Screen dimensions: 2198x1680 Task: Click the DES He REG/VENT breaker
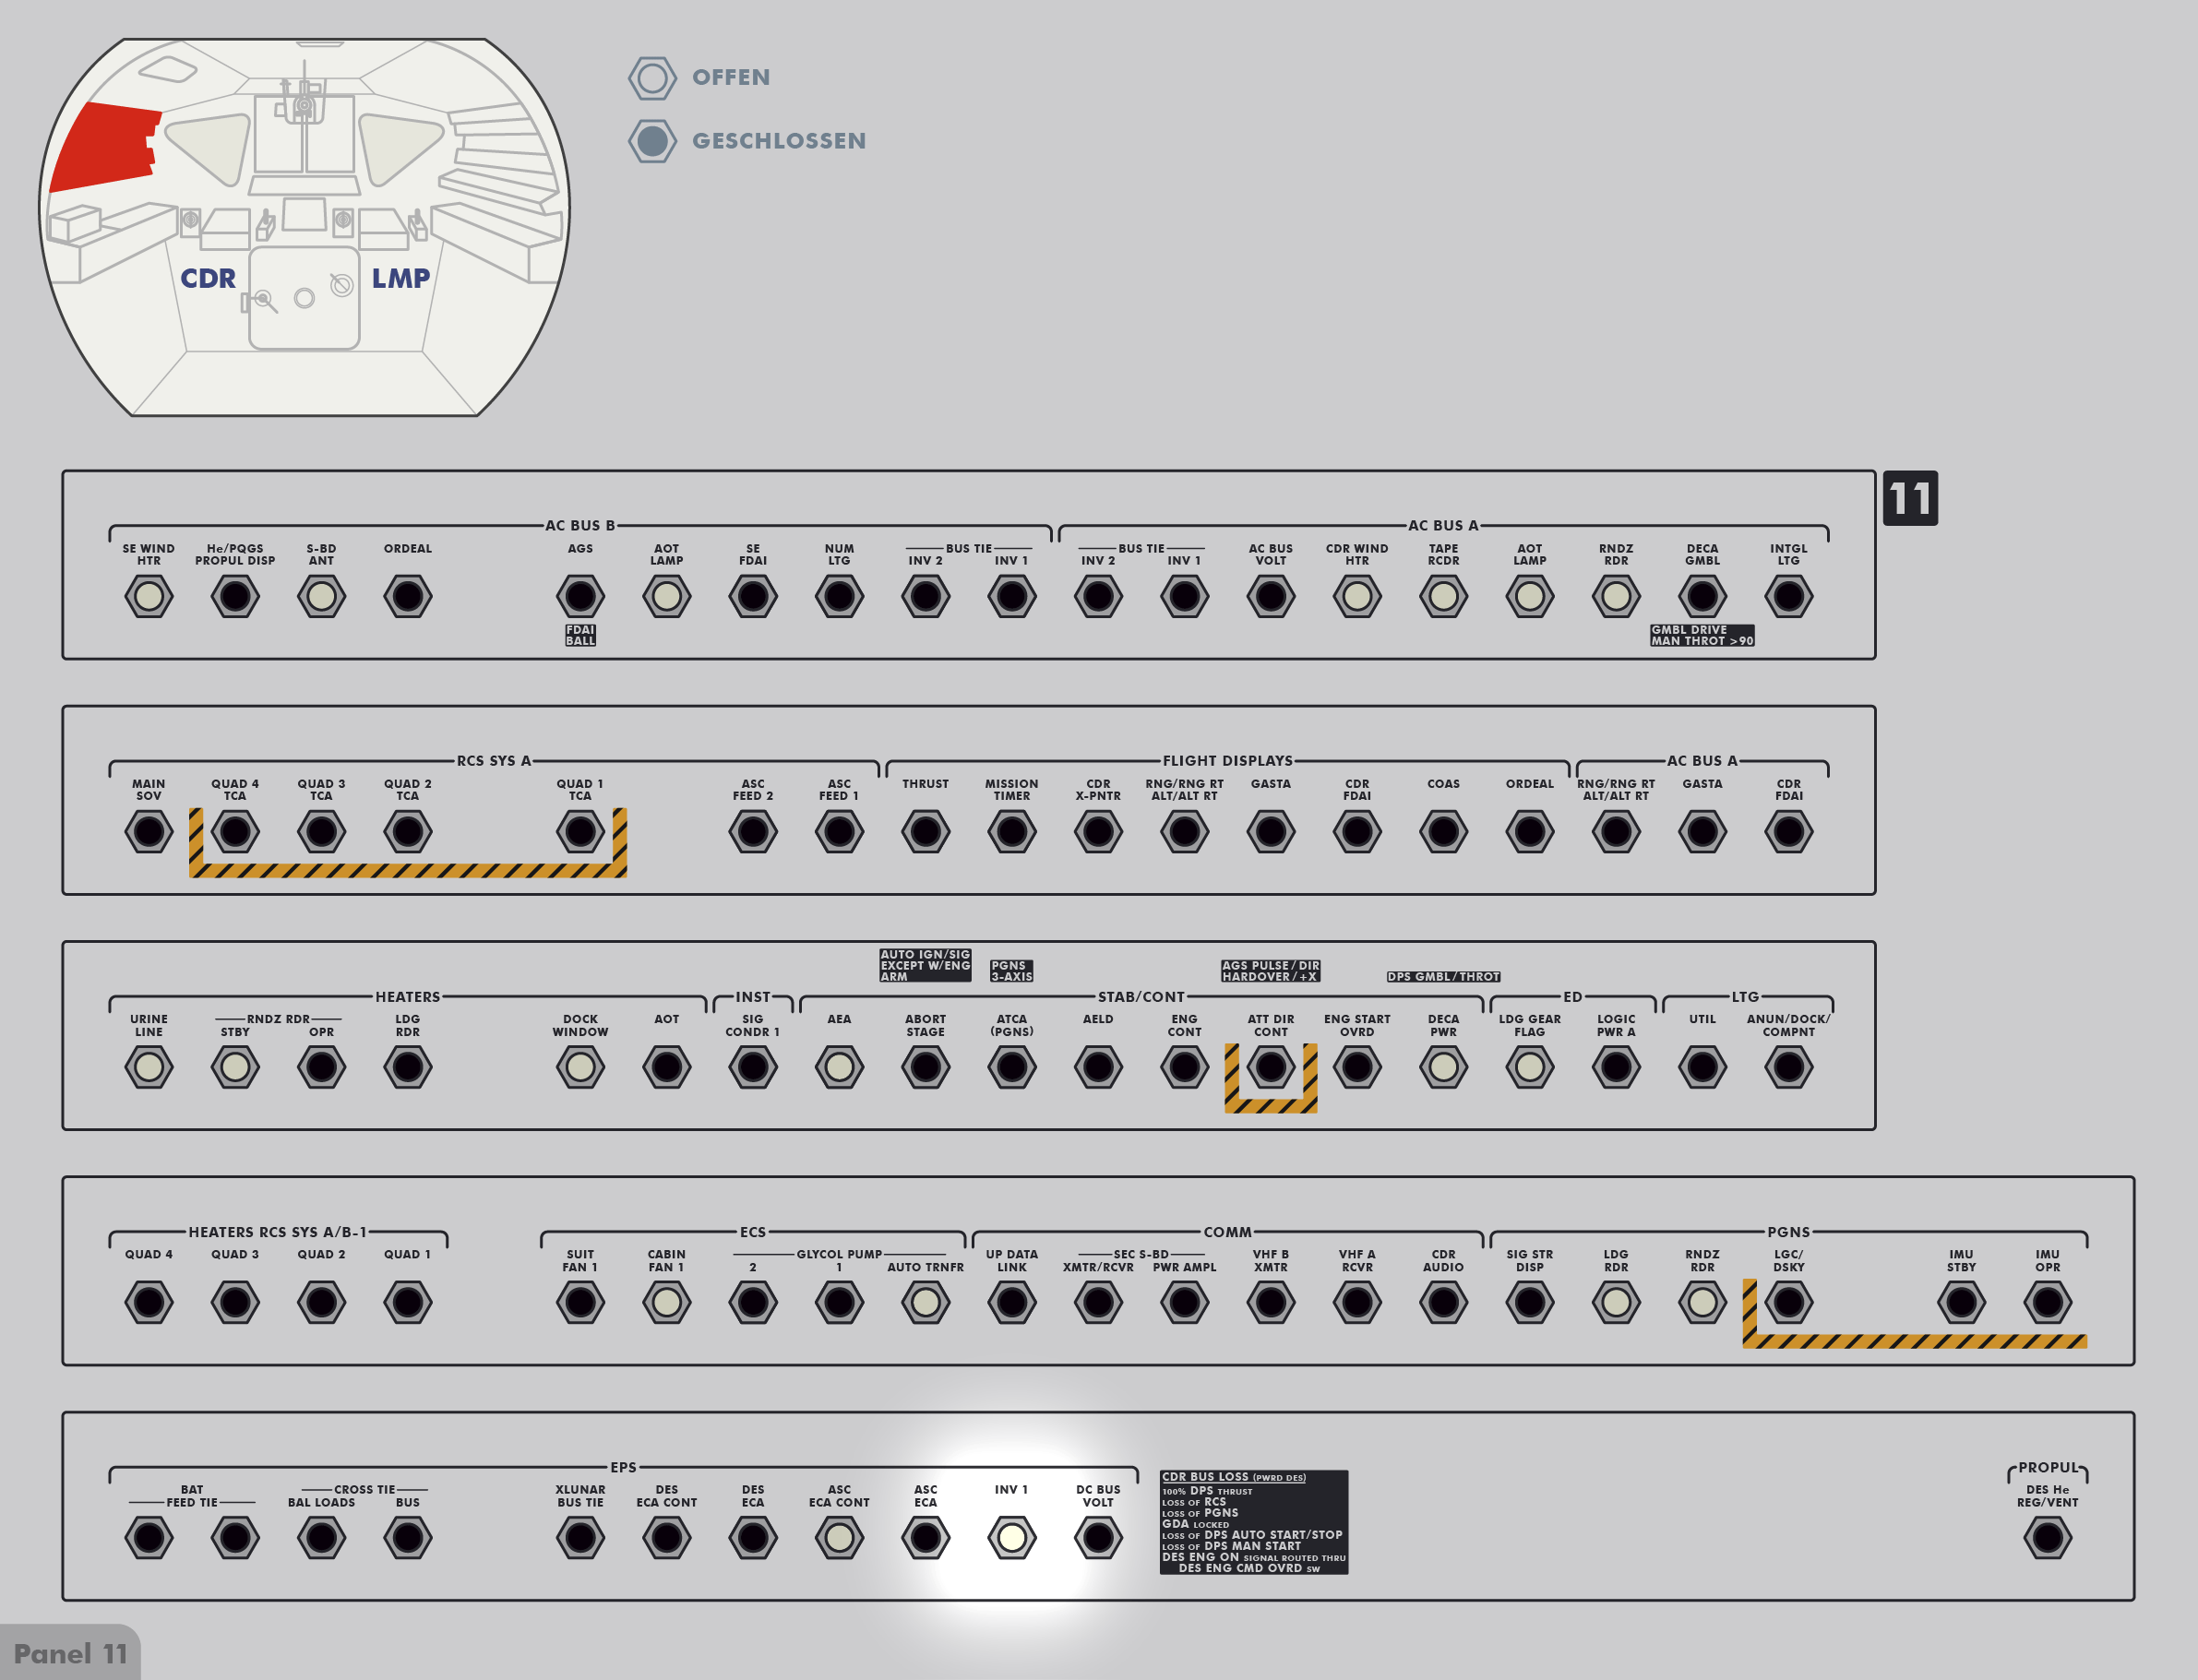coord(2047,1538)
